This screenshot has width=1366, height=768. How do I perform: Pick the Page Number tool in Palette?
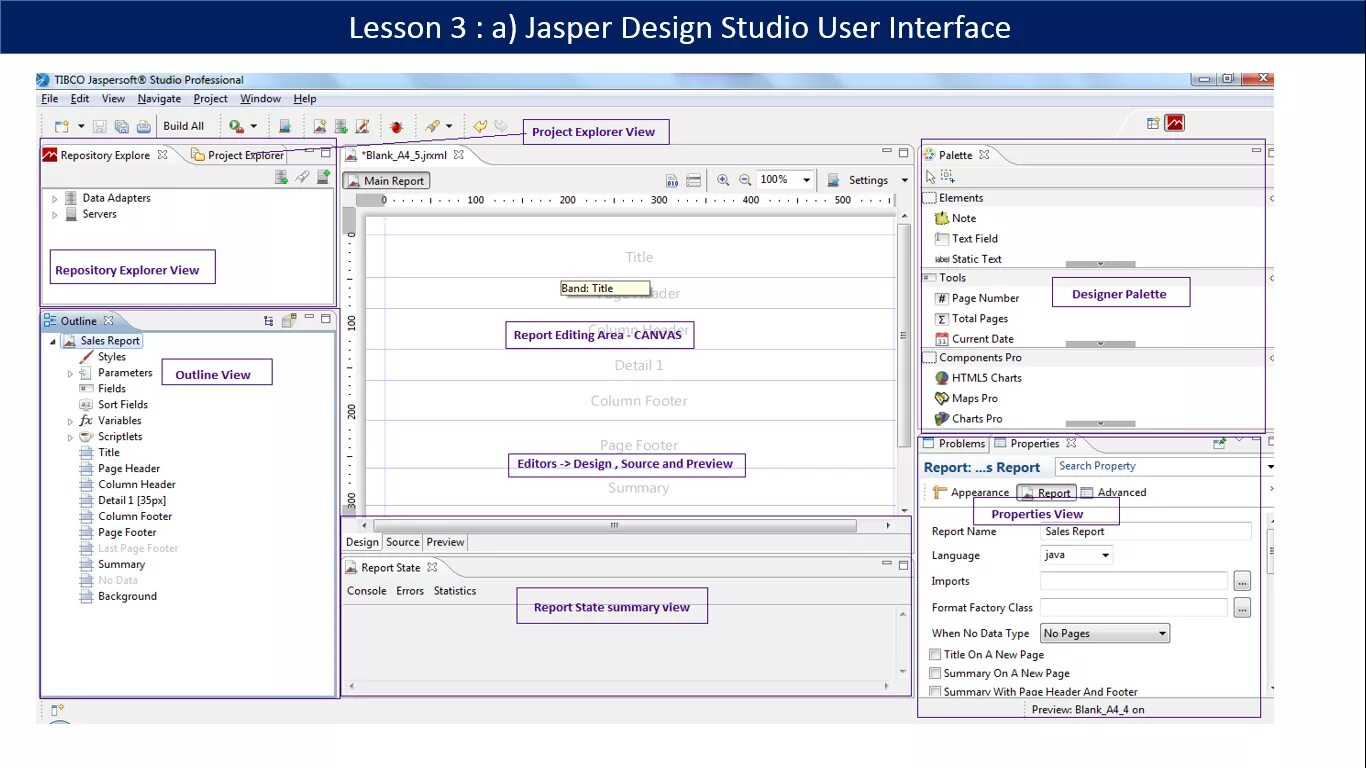coord(977,298)
